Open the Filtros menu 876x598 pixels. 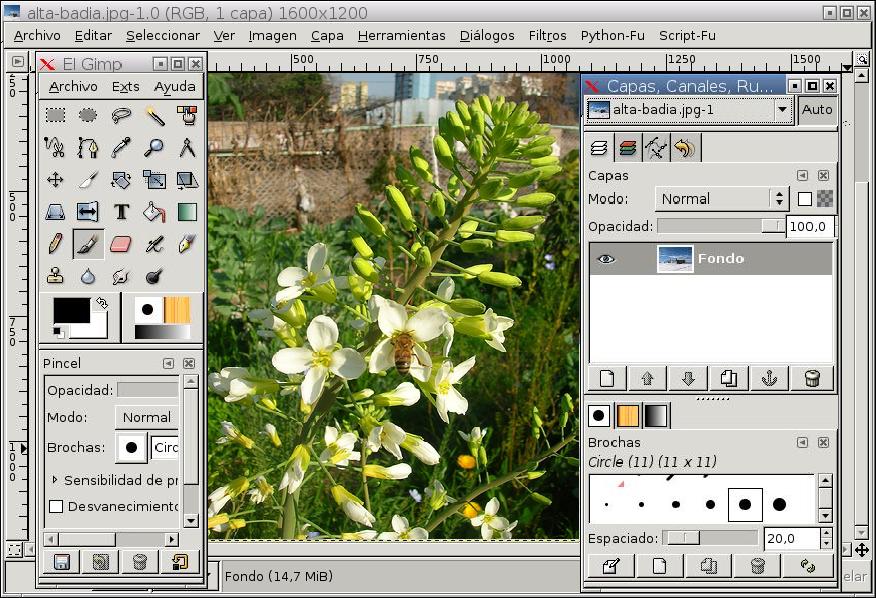[548, 36]
